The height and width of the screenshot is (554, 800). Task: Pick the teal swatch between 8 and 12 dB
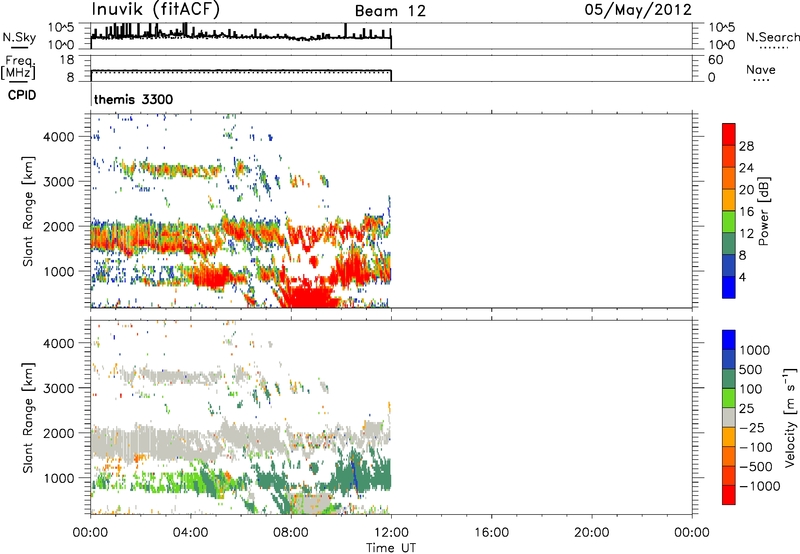point(729,244)
